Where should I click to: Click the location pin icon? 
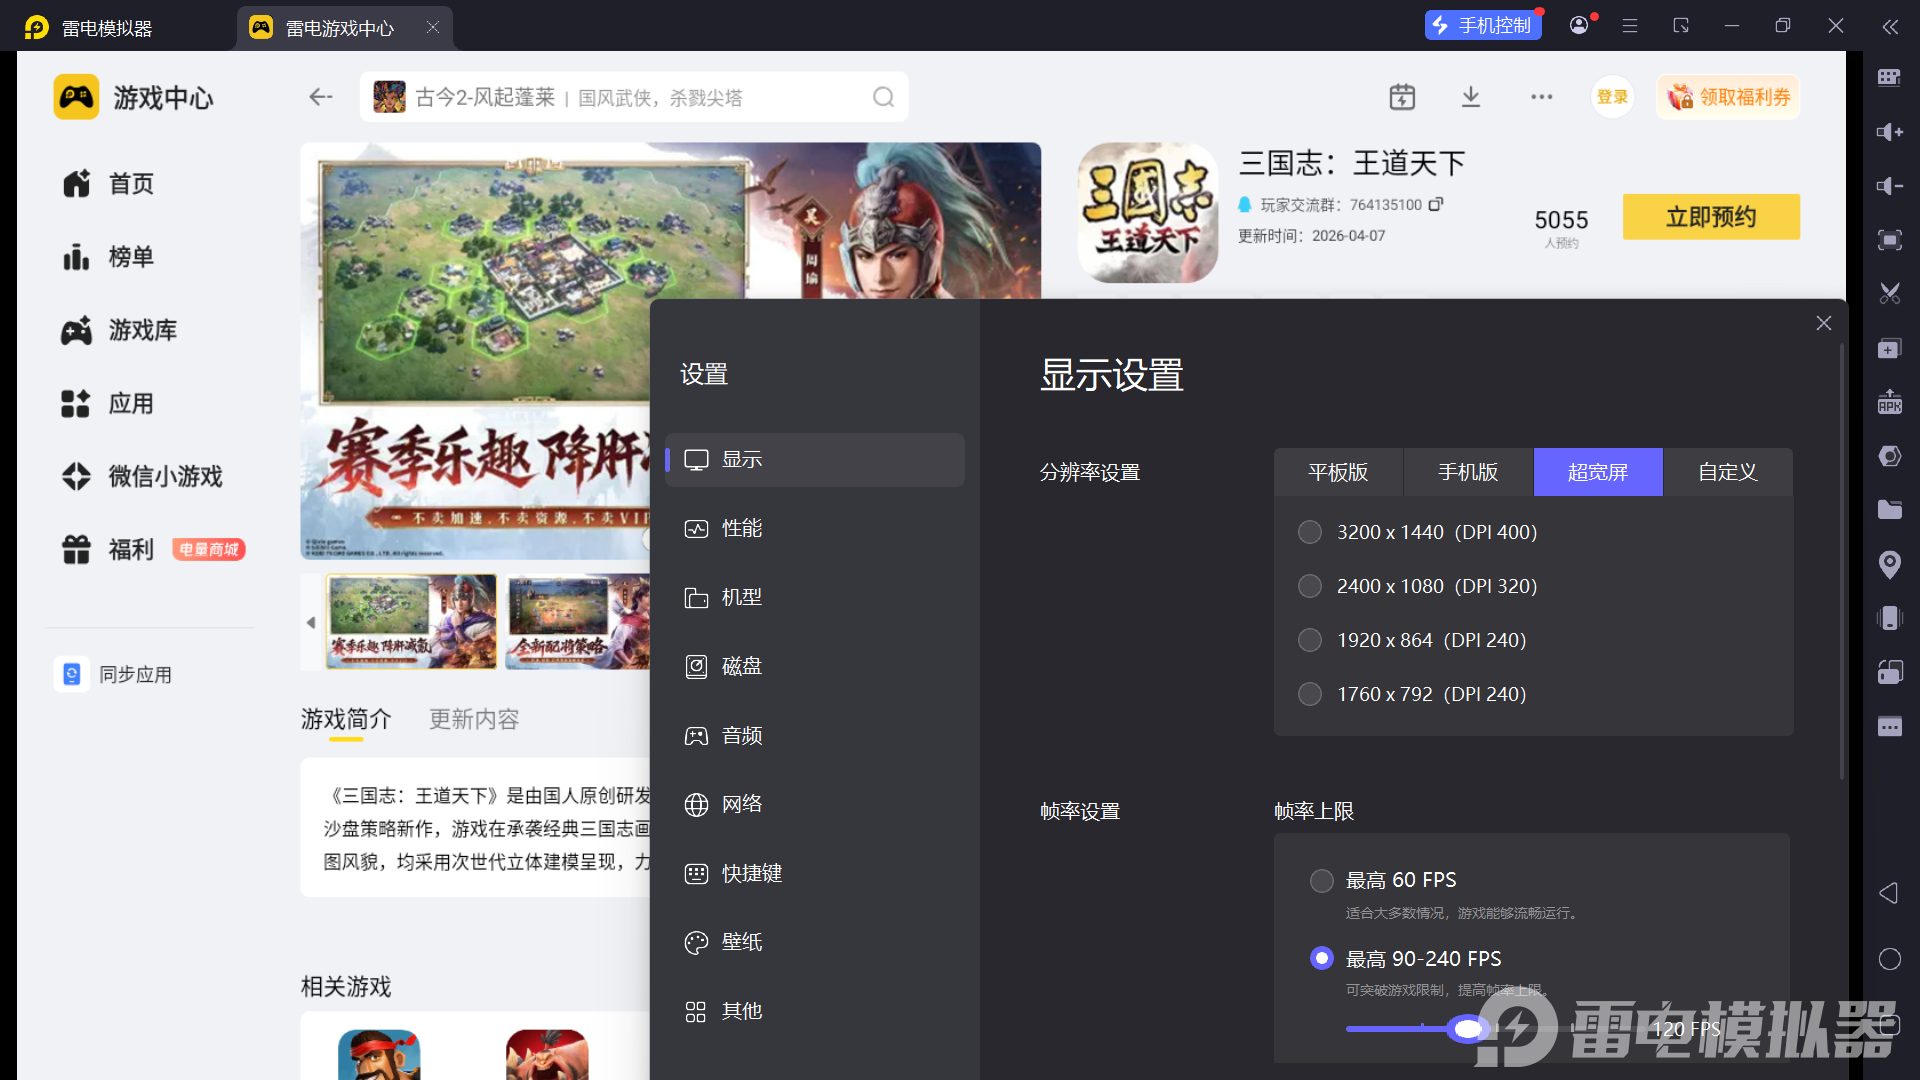click(1889, 565)
